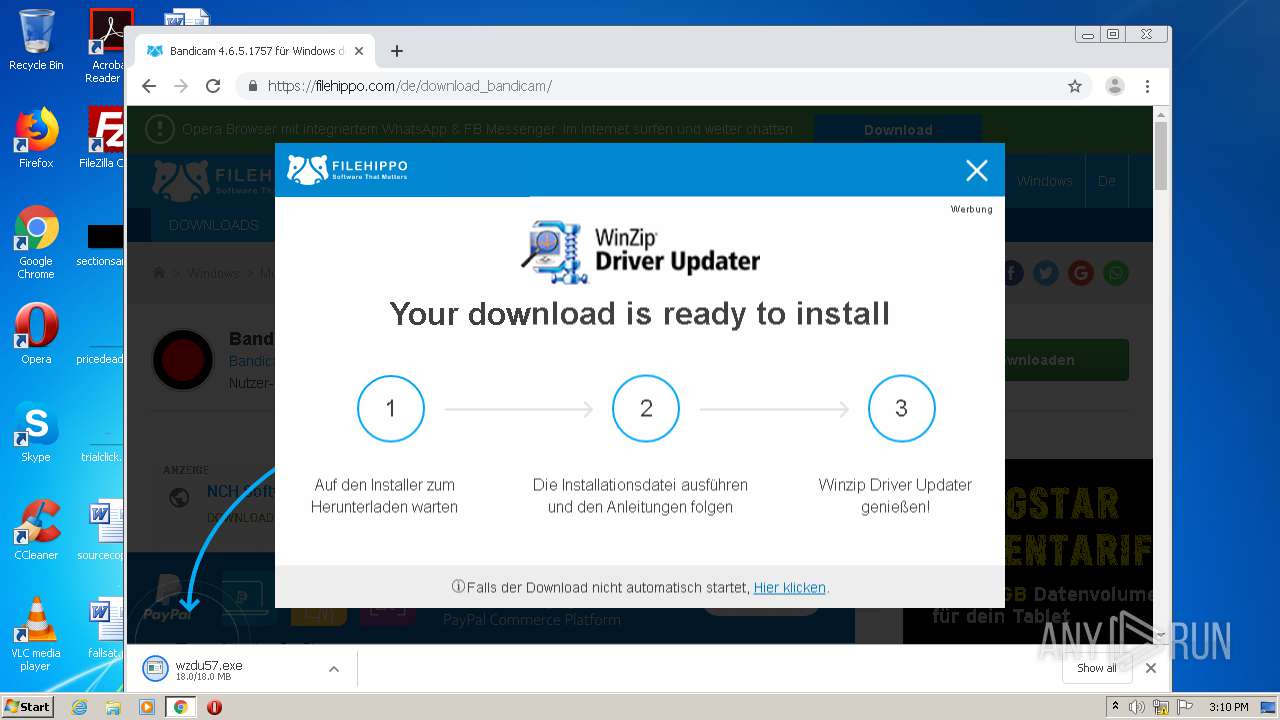Click the home icon in the breadcrumb

(159, 273)
